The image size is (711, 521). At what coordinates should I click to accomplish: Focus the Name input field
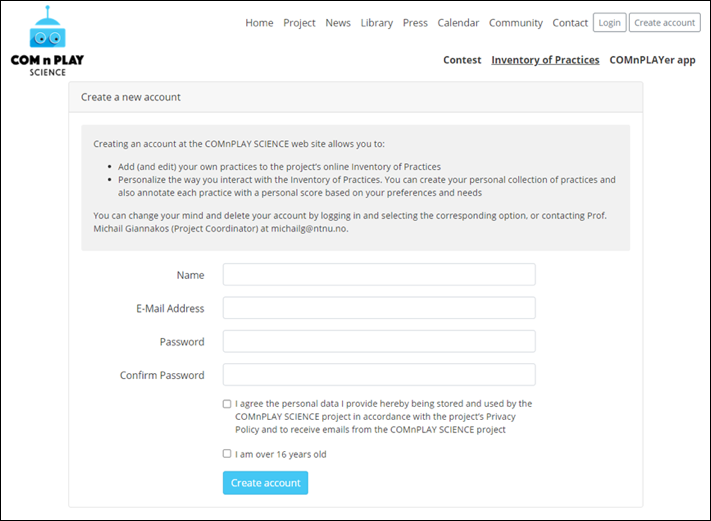click(379, 274)
